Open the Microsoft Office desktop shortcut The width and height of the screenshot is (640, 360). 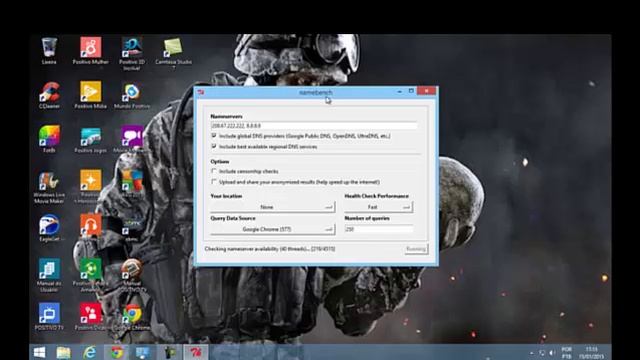(x=132, y=184)
